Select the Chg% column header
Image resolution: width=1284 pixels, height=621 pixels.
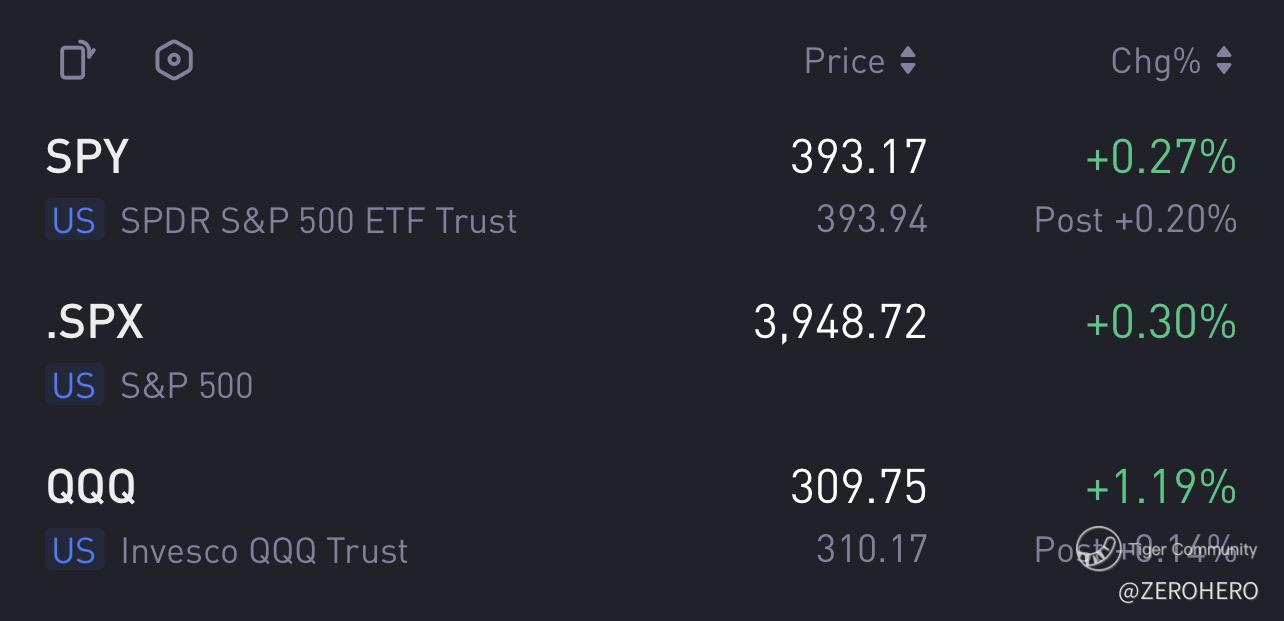1156,62
